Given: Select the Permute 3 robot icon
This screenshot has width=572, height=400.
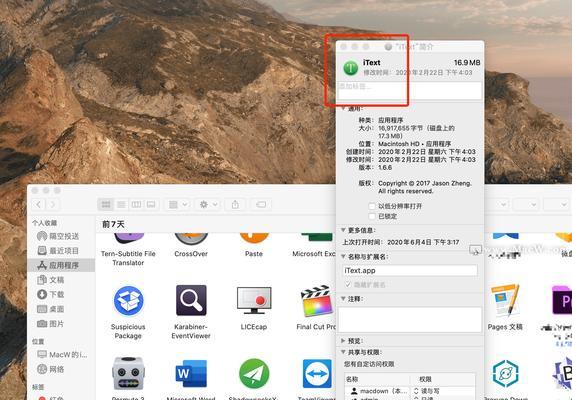Looking at the screenshot, I should (128, 373).
